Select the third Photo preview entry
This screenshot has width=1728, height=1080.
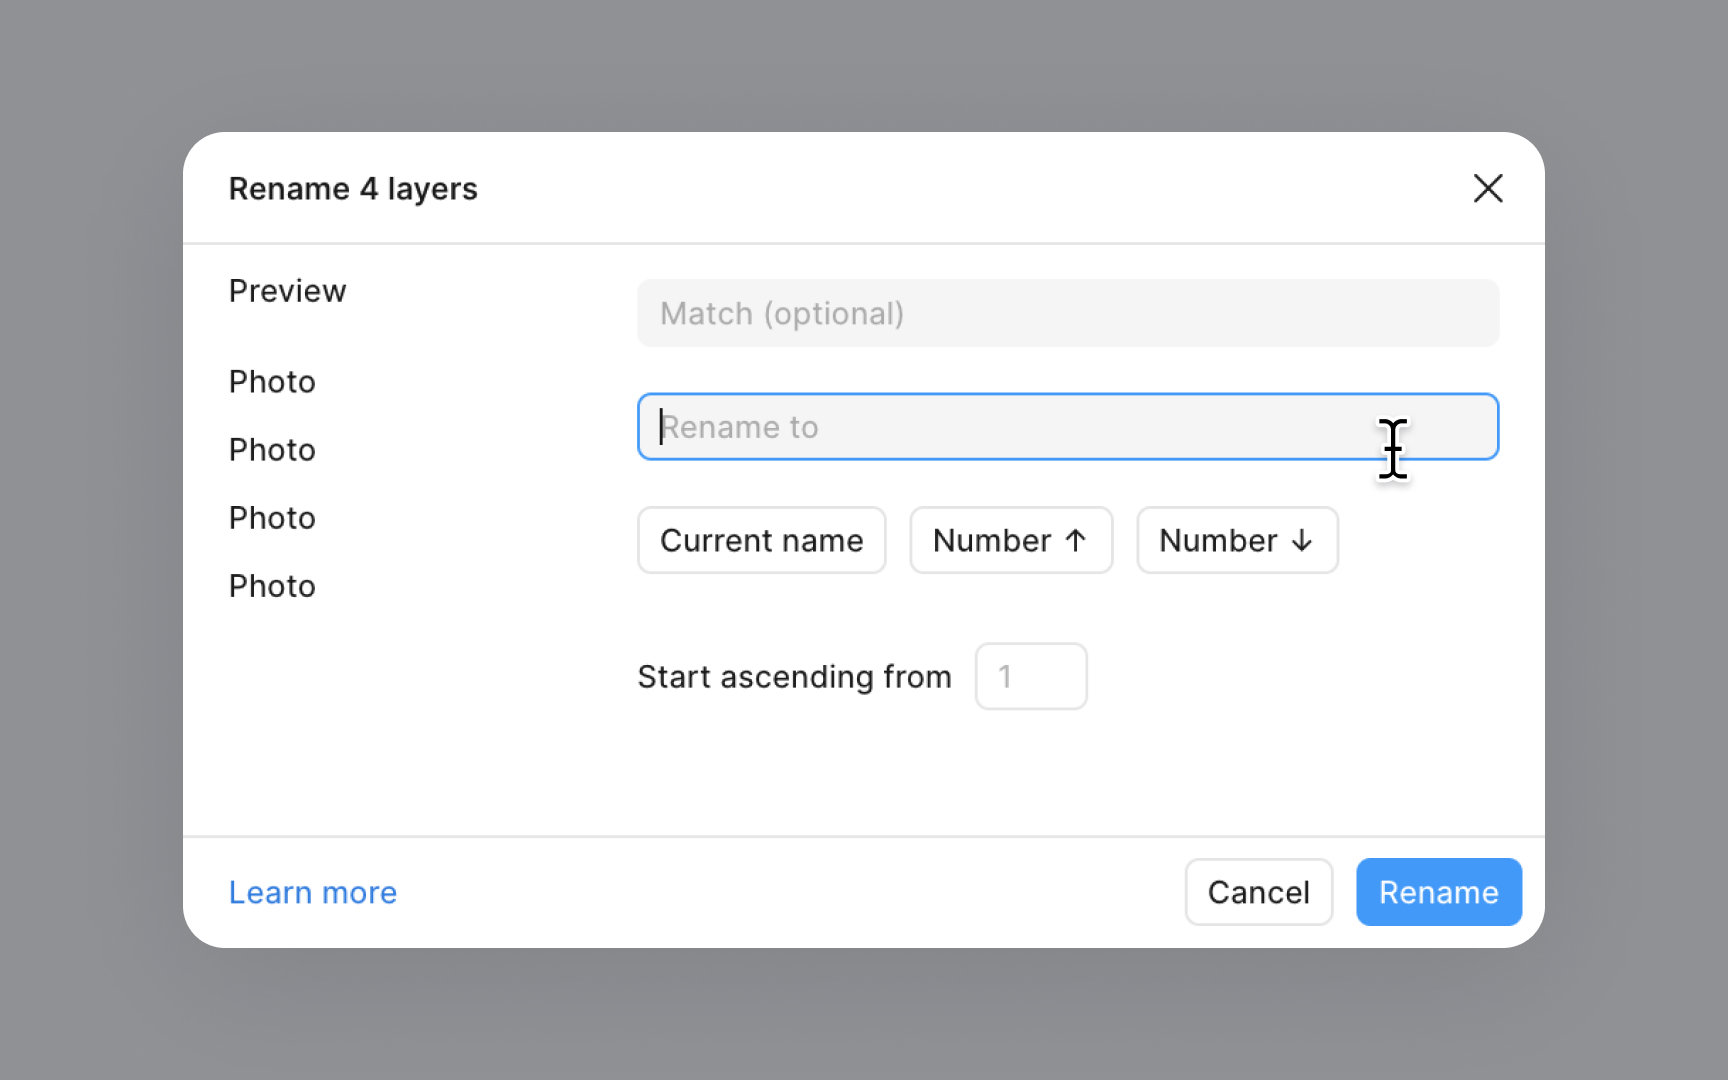[271, 517]
